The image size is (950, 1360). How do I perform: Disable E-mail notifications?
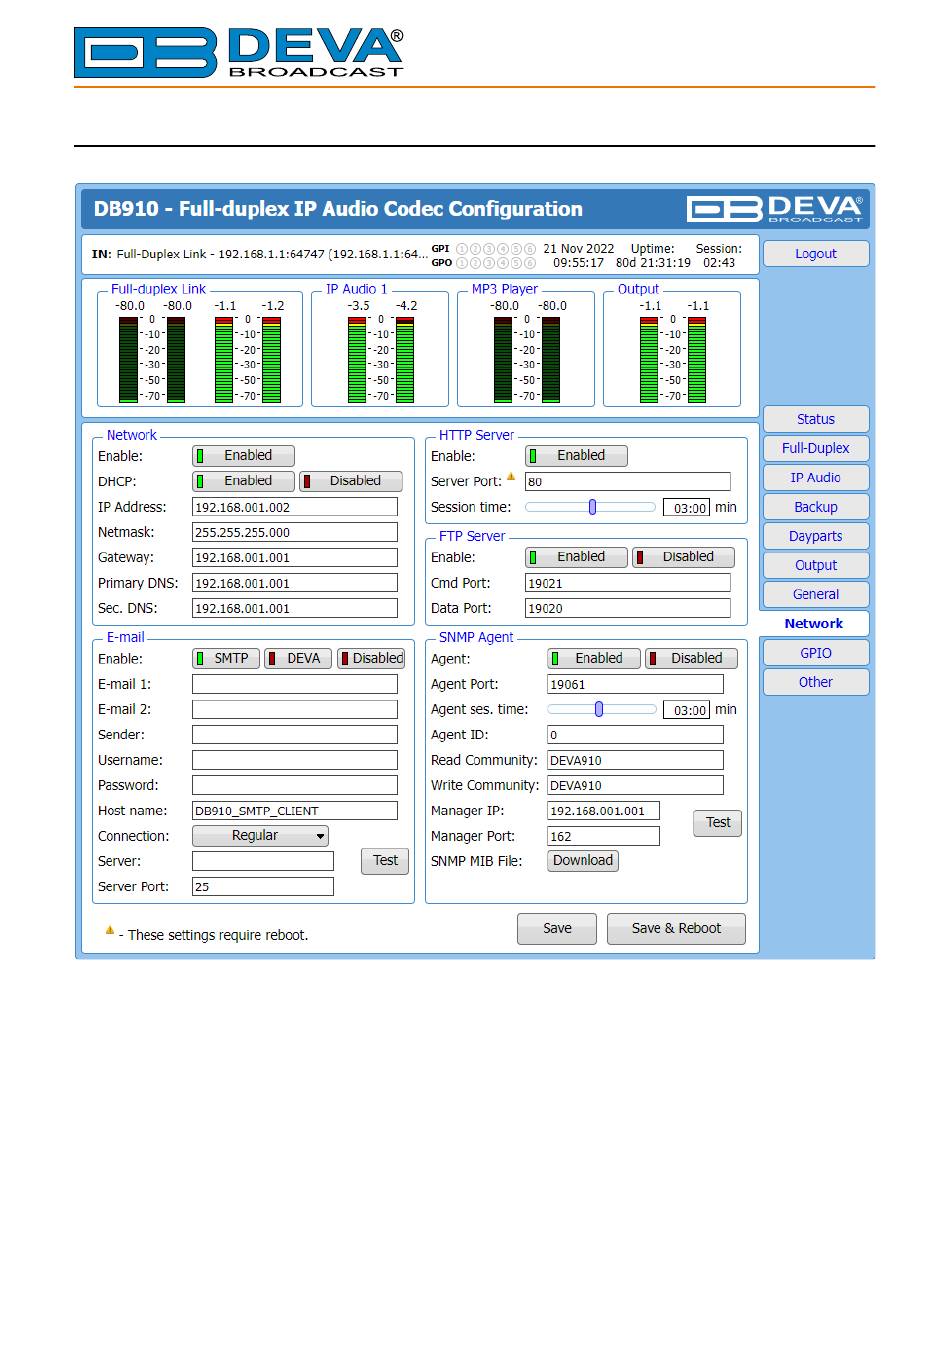pyautogui.click(x=371, y=658)
